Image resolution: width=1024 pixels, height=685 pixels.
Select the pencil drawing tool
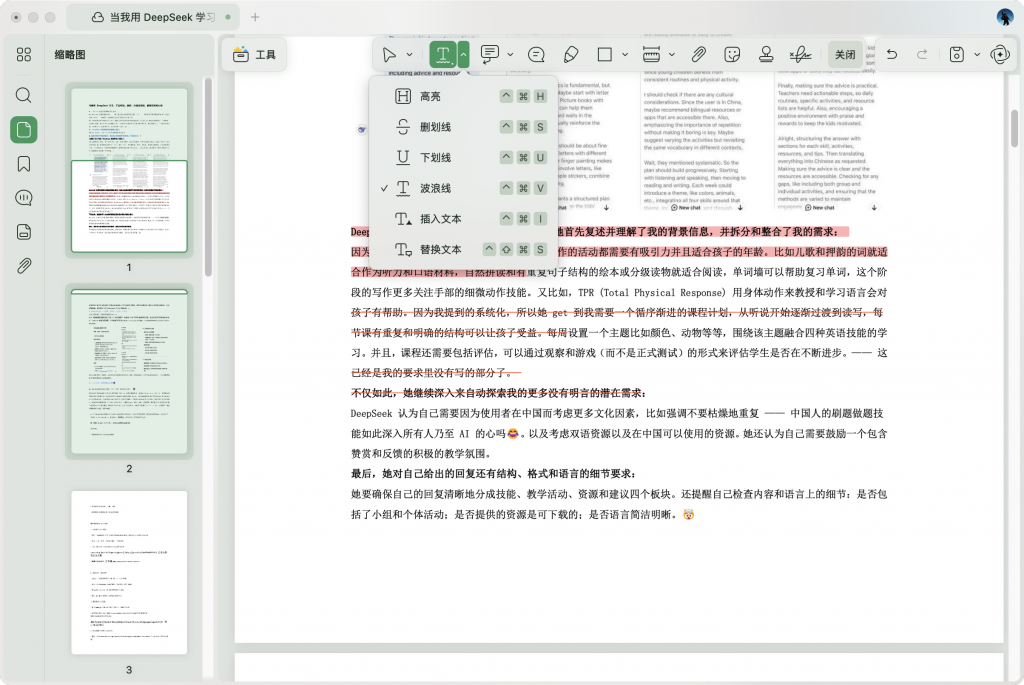pos(571,55)
